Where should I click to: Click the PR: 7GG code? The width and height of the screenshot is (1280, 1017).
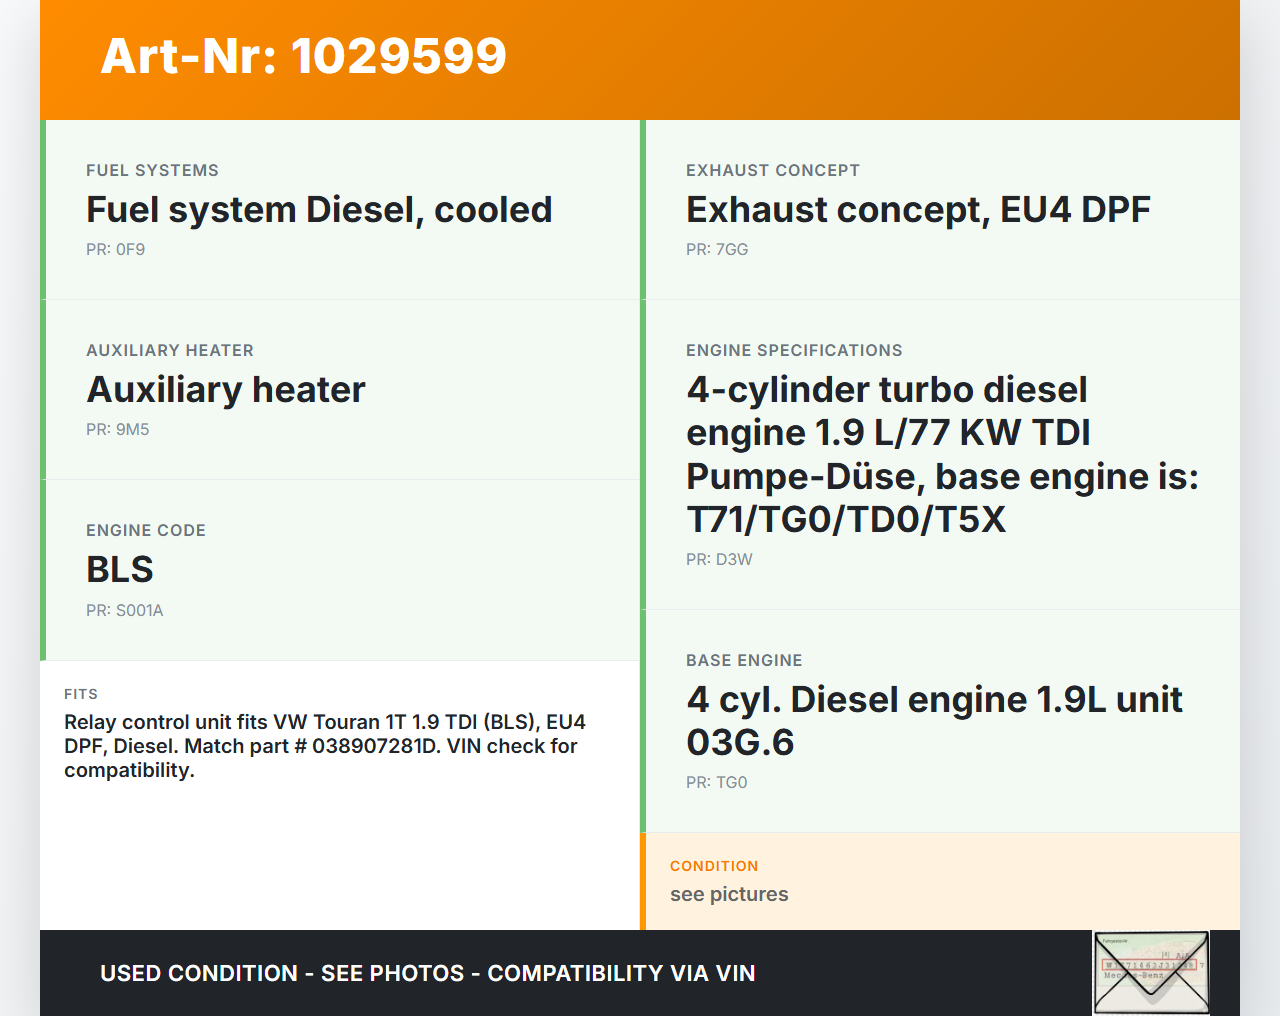[716, 250]
